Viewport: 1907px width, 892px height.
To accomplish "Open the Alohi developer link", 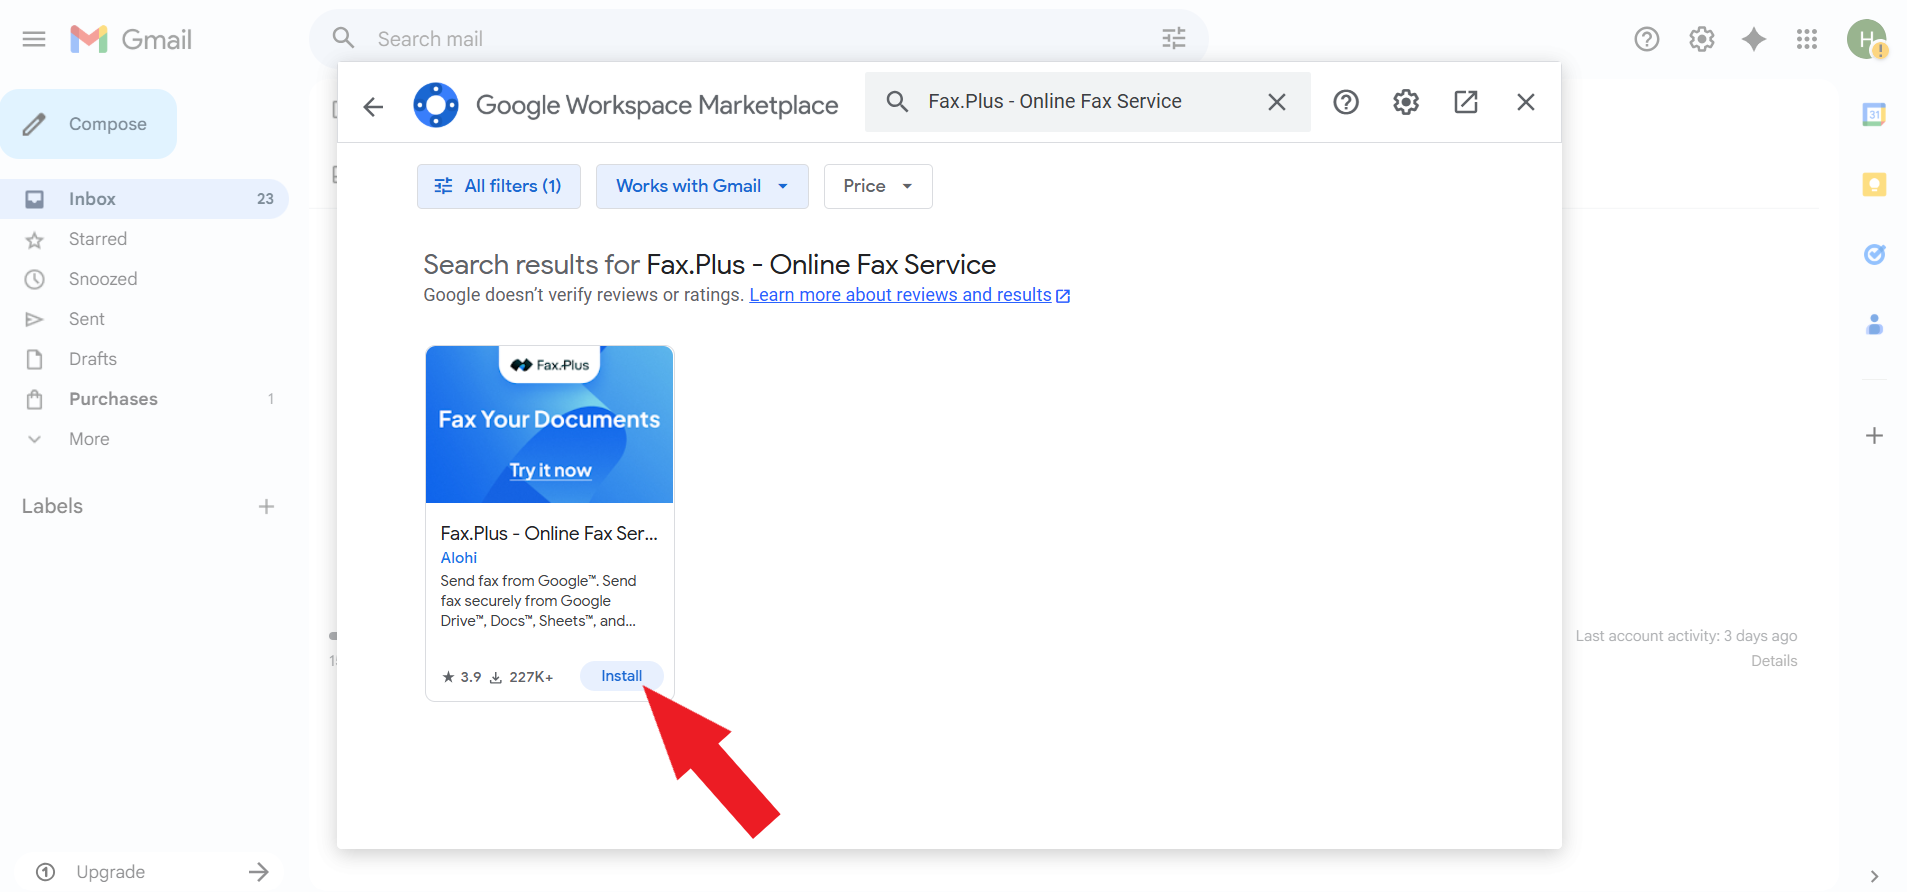I will (x=459, y=558).
